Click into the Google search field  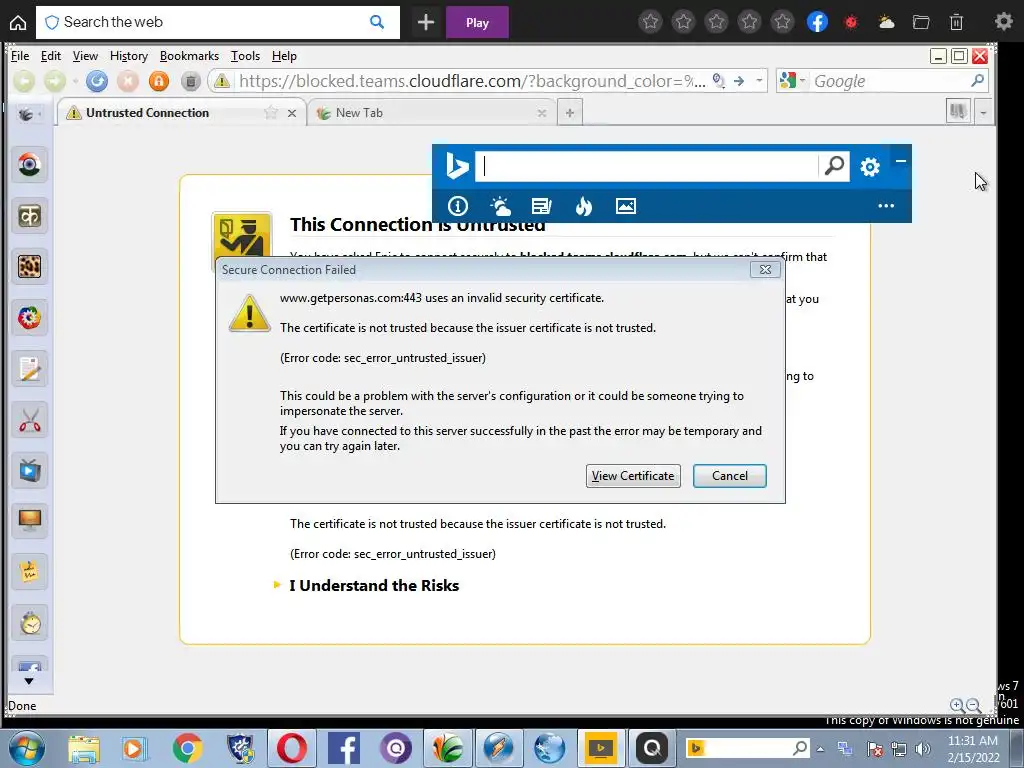coord(888,81)
